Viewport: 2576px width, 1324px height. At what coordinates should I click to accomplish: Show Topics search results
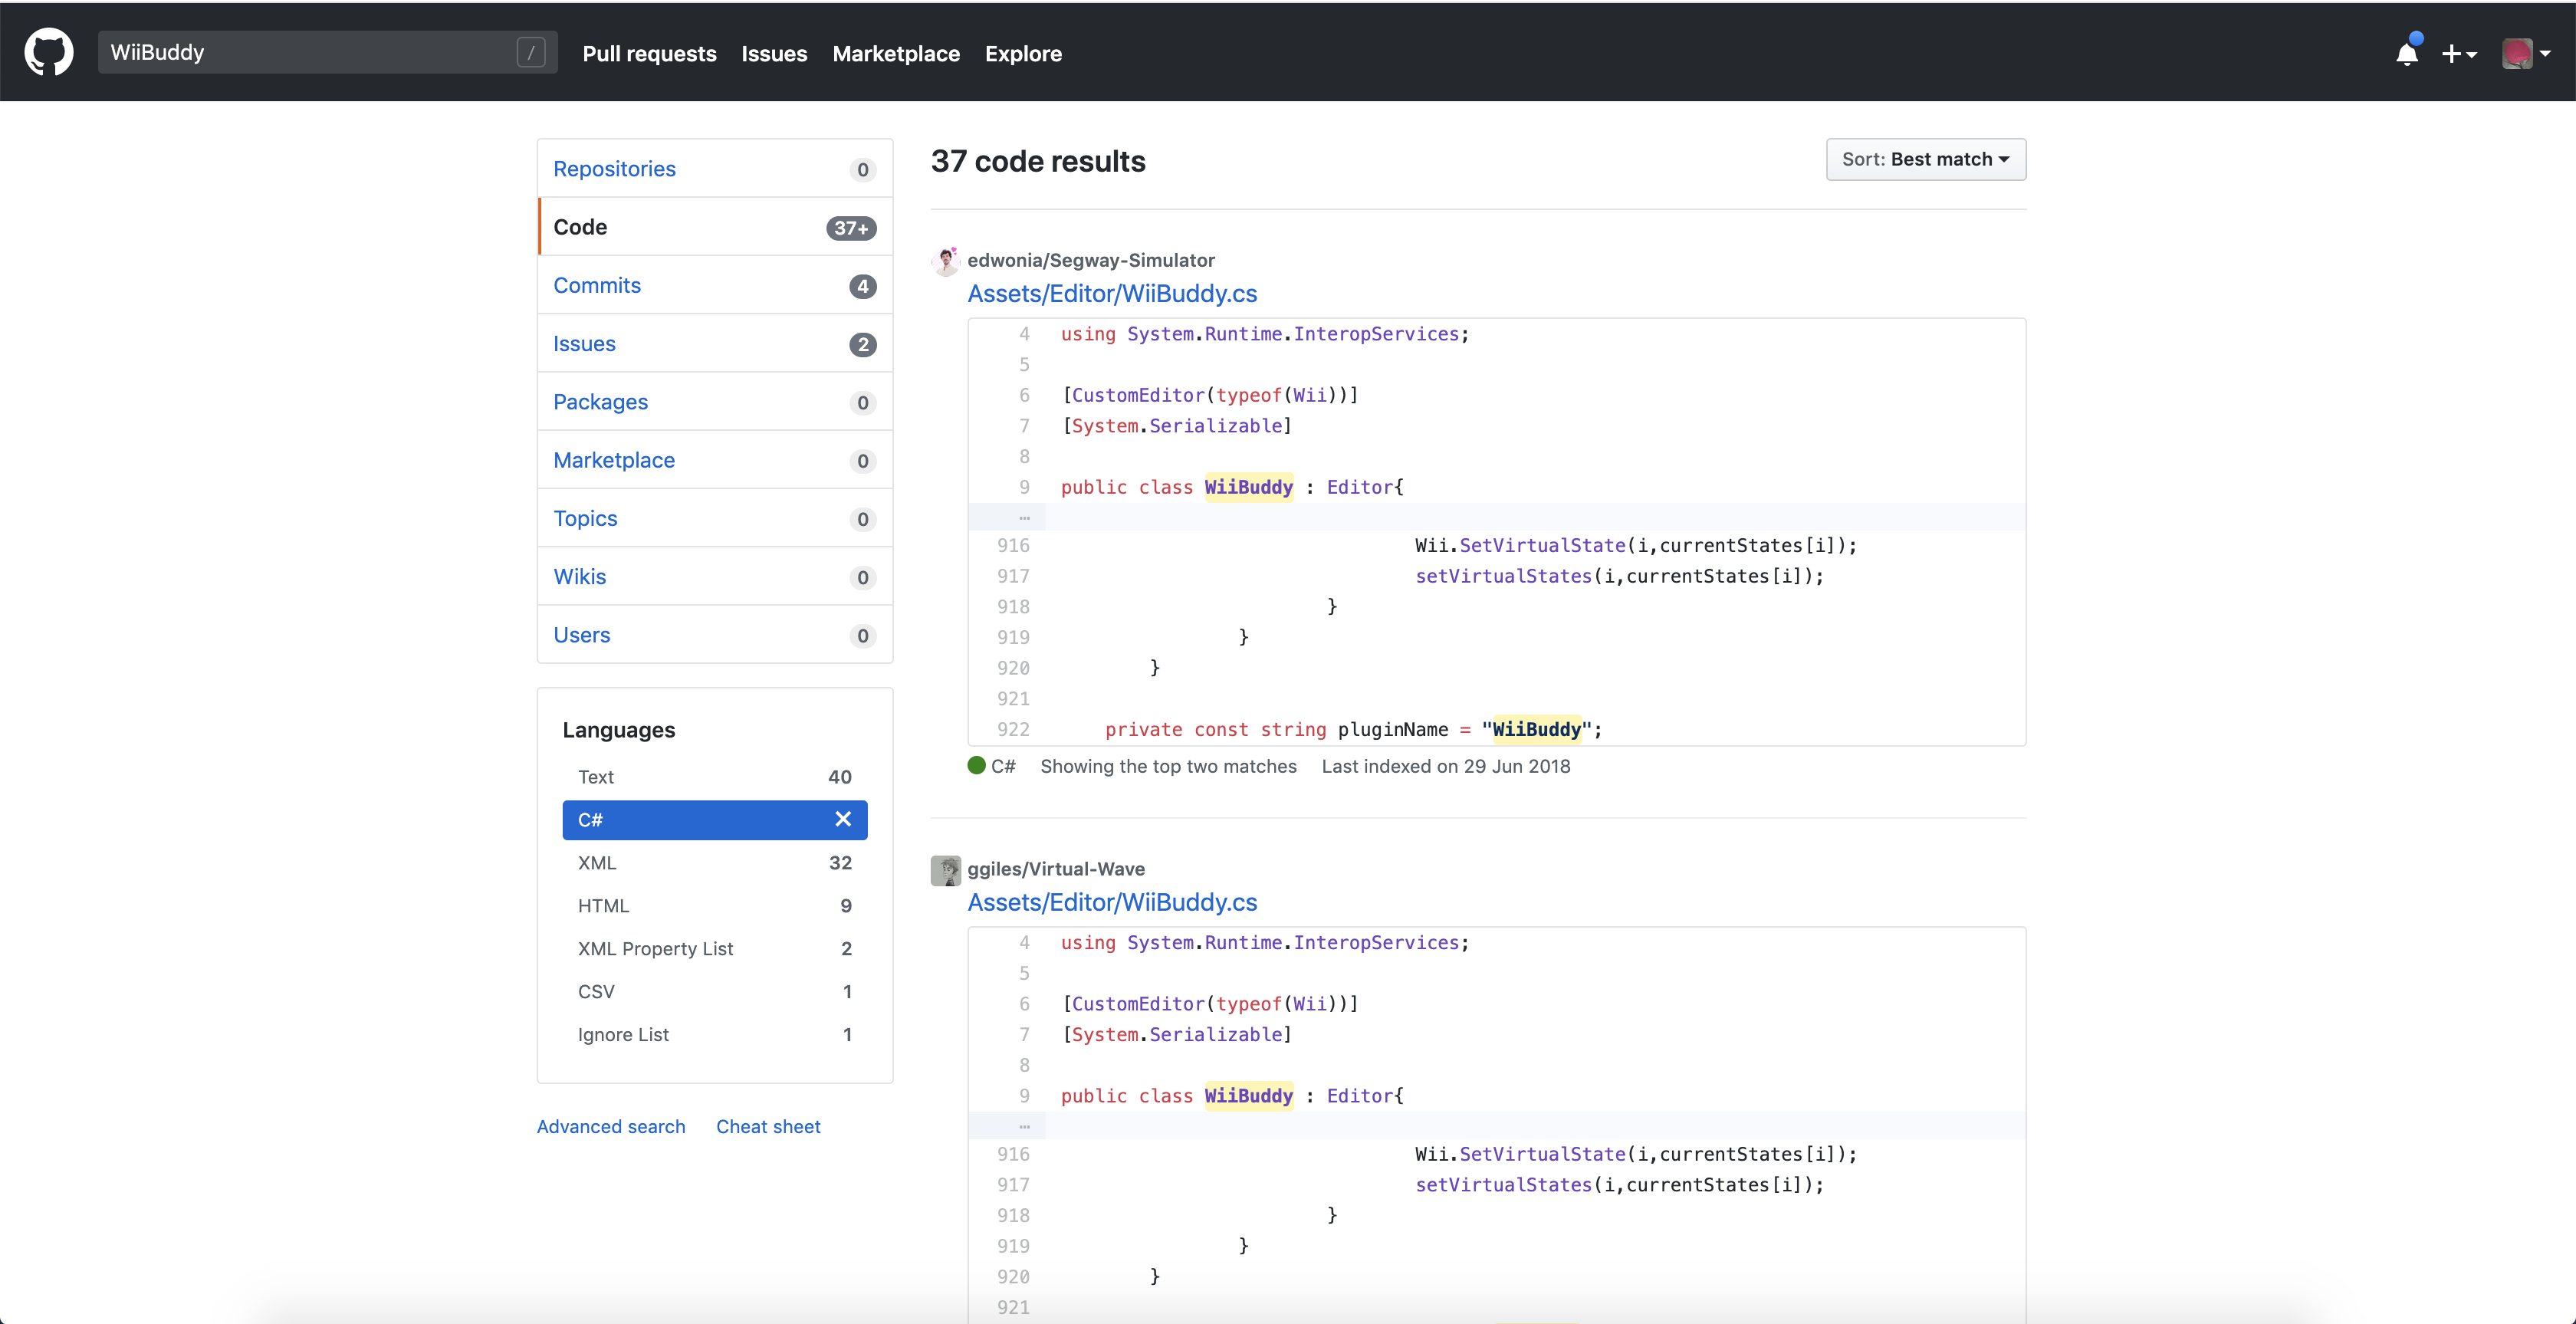pyautogui.click(x=714, y=518)
